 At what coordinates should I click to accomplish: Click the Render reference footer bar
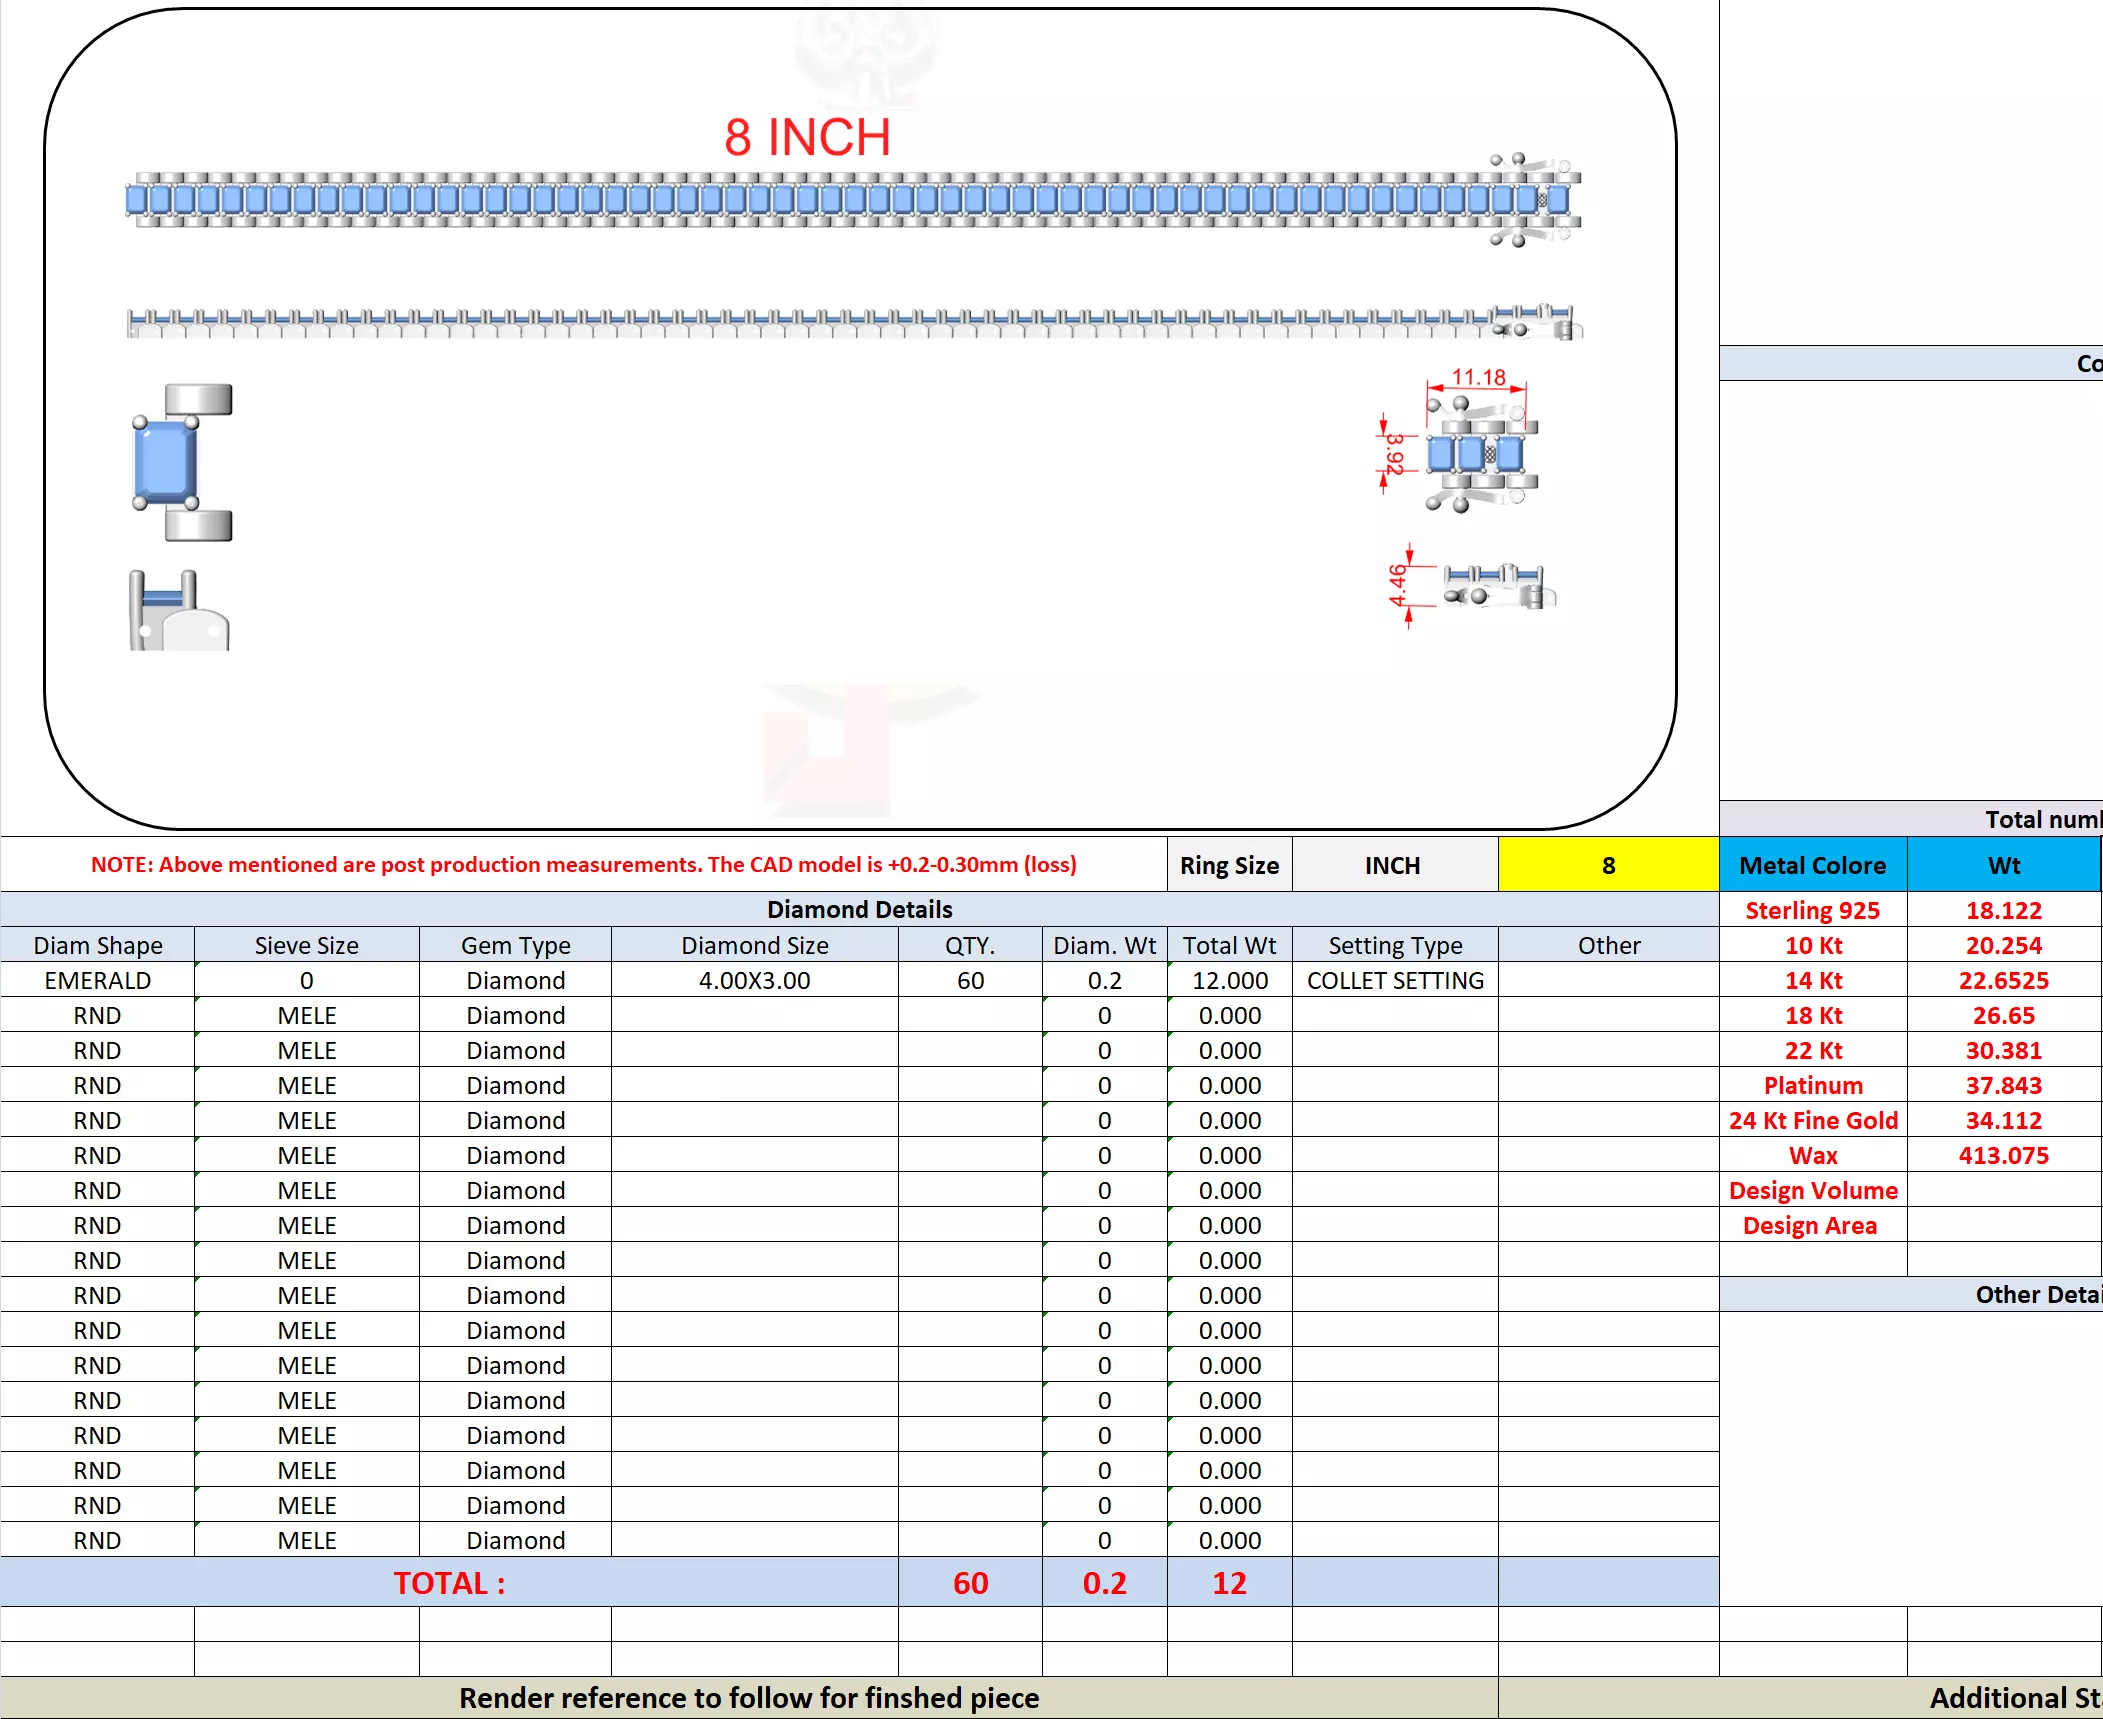pyautogui.click(x=749, y=1698)
